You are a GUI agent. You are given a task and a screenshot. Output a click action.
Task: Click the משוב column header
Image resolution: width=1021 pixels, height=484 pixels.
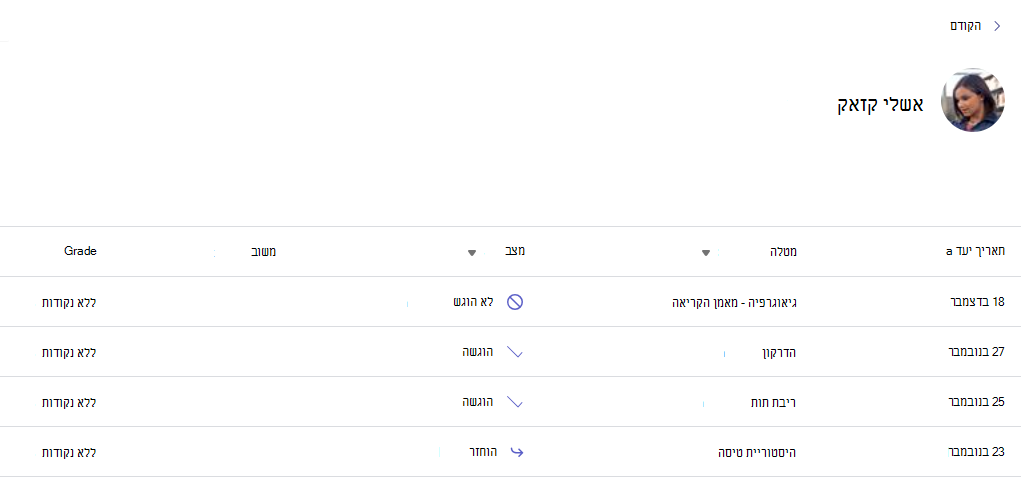click(264, 252)
